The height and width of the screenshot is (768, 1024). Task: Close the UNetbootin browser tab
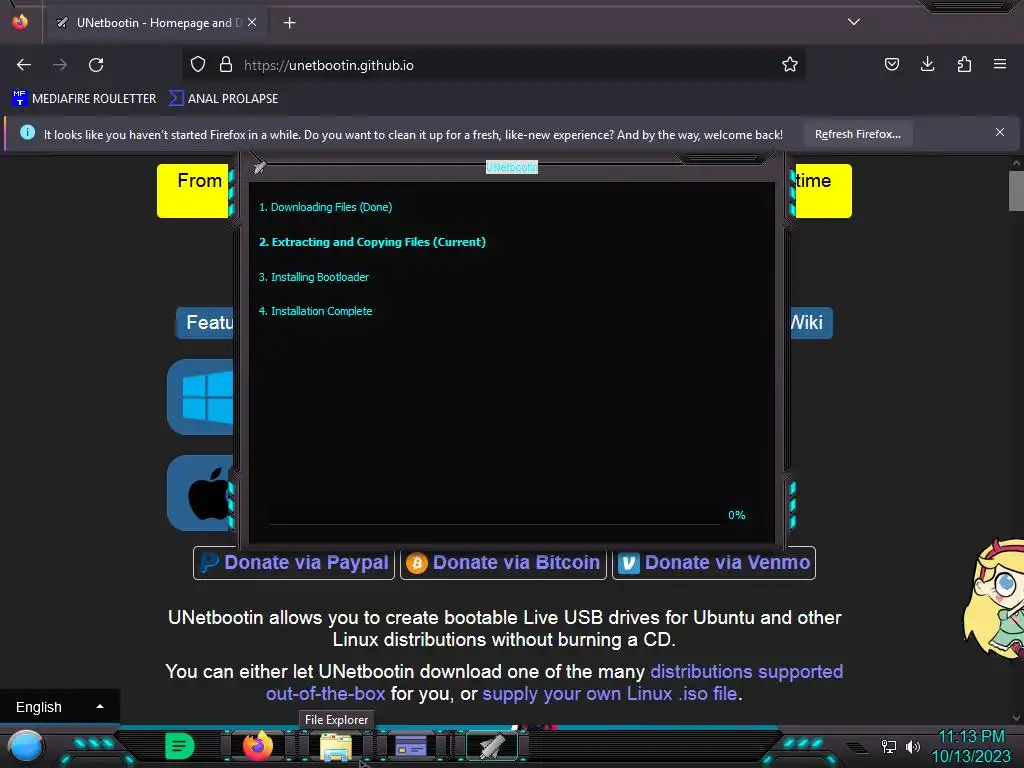point(252,22)
